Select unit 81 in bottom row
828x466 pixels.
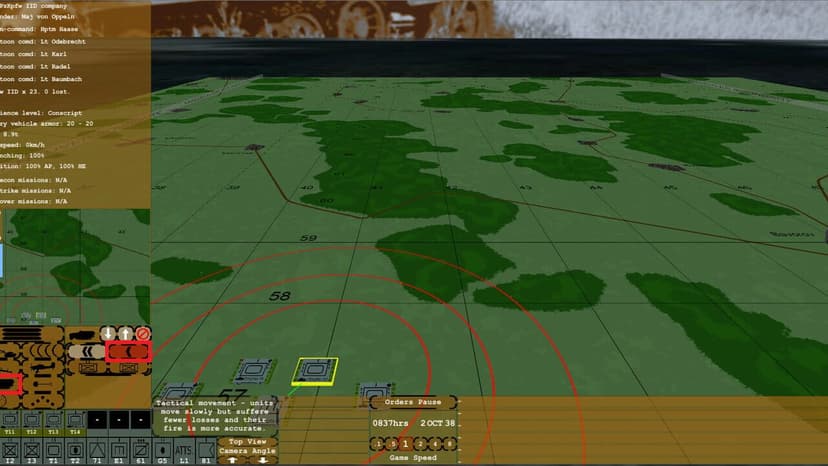tap(205, 452)
